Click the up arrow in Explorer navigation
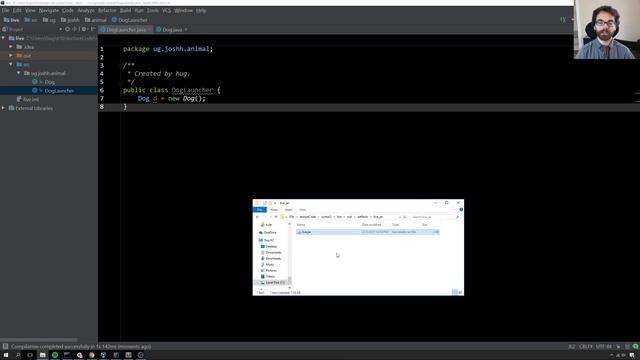 pyautogui.click(x=276, y=217)
